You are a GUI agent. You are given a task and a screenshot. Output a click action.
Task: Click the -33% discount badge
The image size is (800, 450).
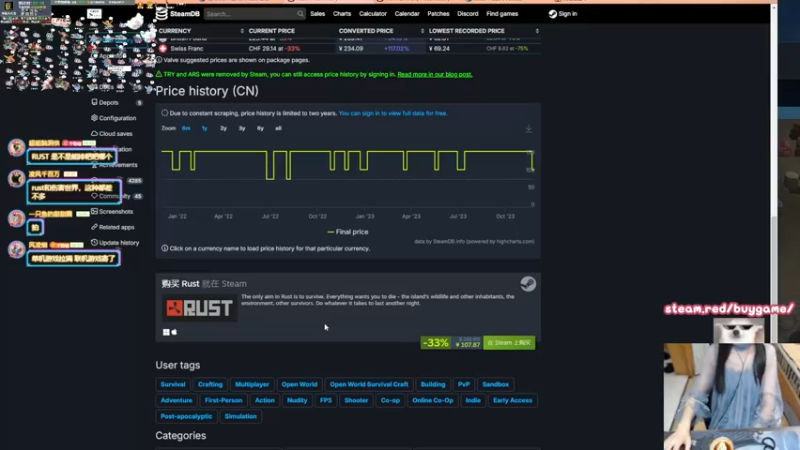(x=436, y=343)
